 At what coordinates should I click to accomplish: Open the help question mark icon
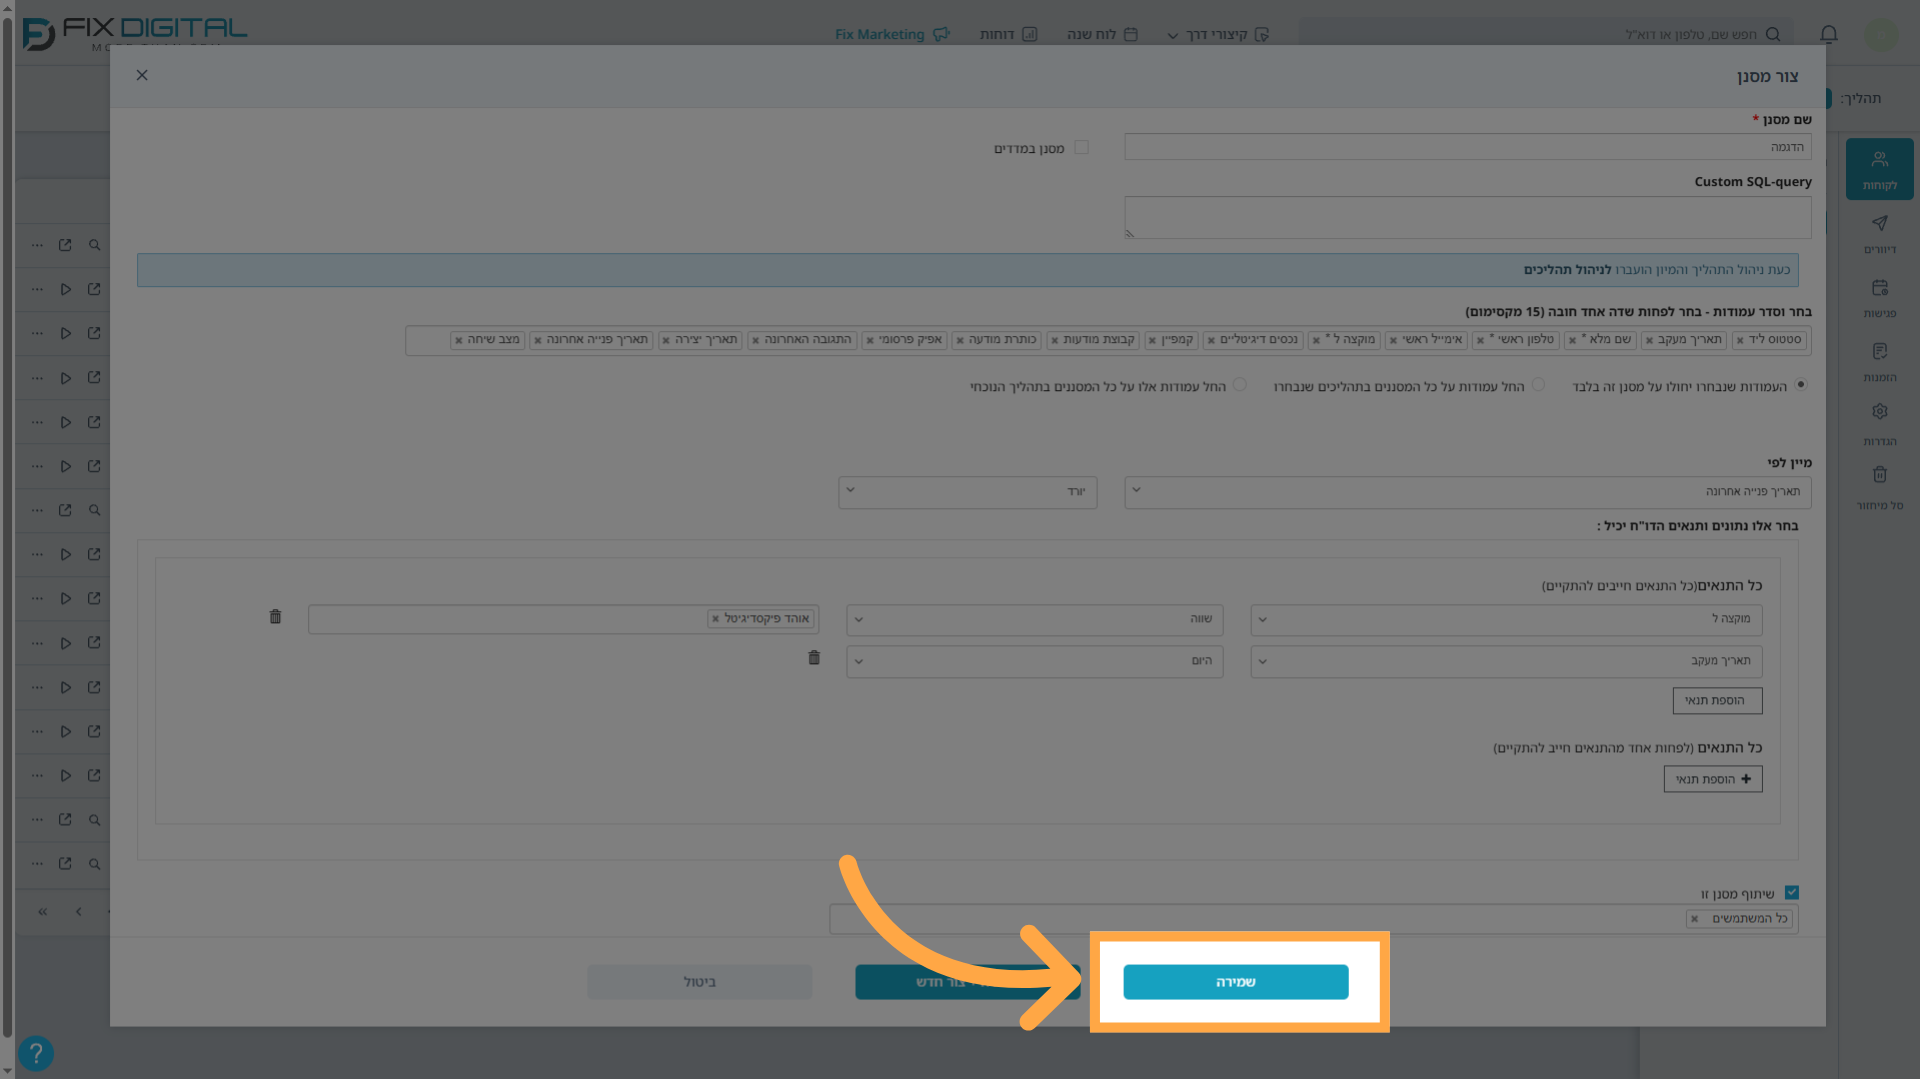pyautogui.click(x=35, y=1053)
